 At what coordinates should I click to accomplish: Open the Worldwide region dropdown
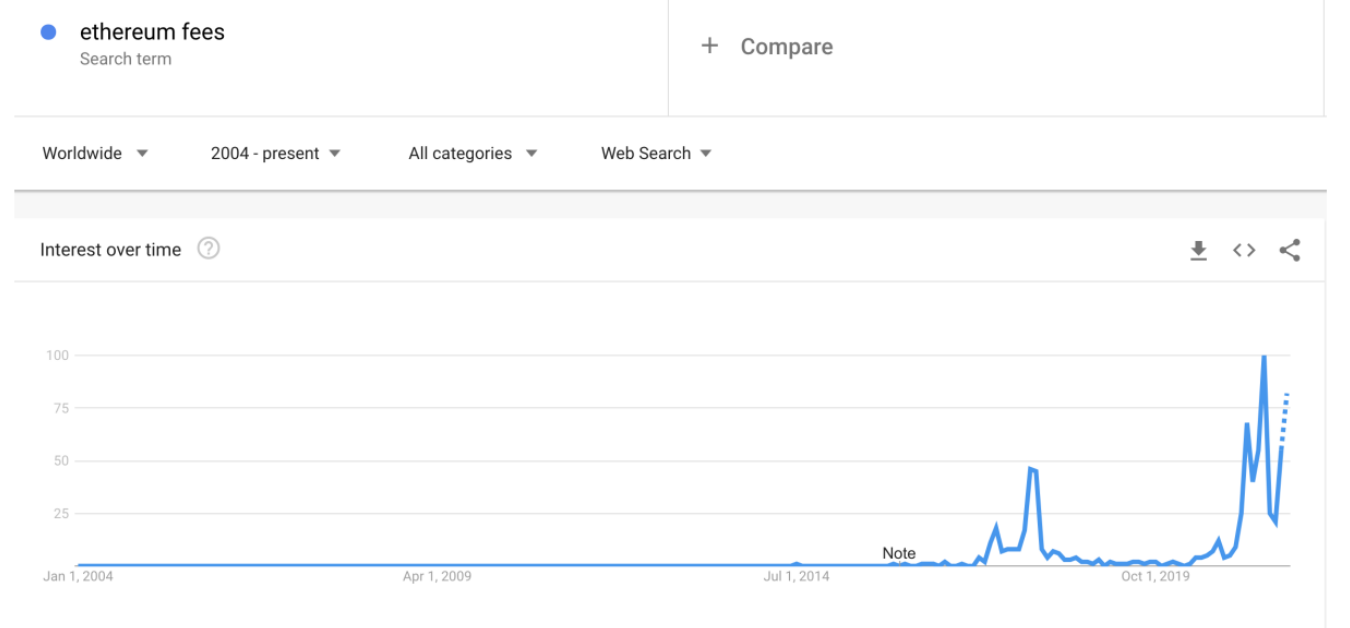[x=95, y=153]
